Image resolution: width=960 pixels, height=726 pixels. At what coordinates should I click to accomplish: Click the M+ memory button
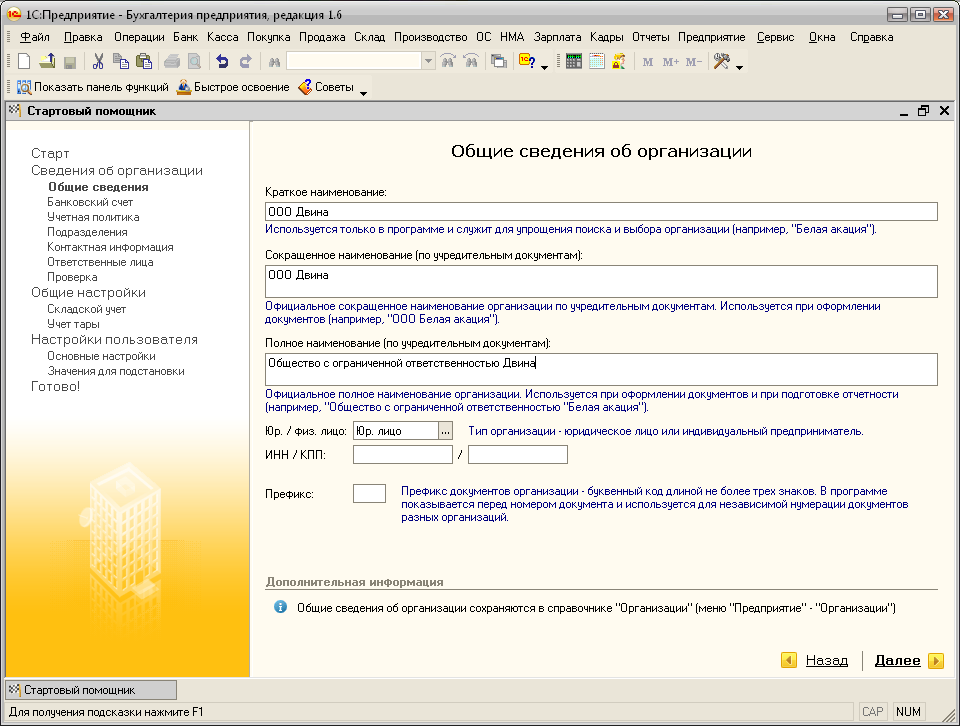click(x=670, y=62)
